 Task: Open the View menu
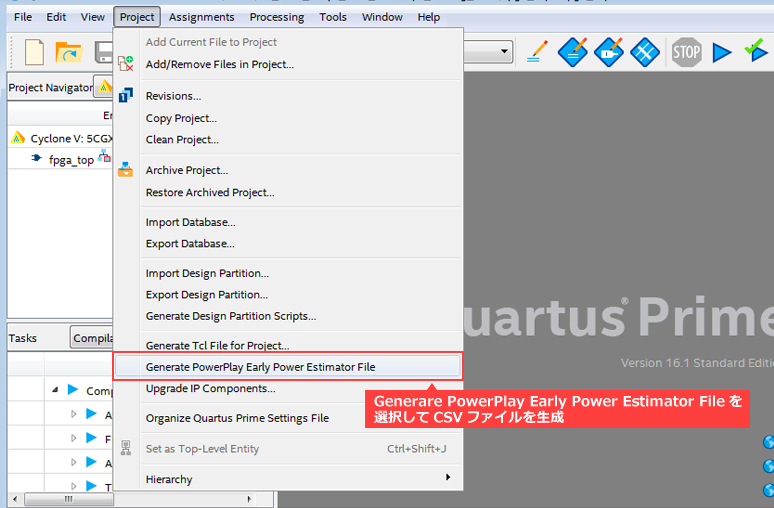pyautogui.click(x=92, y=17)
